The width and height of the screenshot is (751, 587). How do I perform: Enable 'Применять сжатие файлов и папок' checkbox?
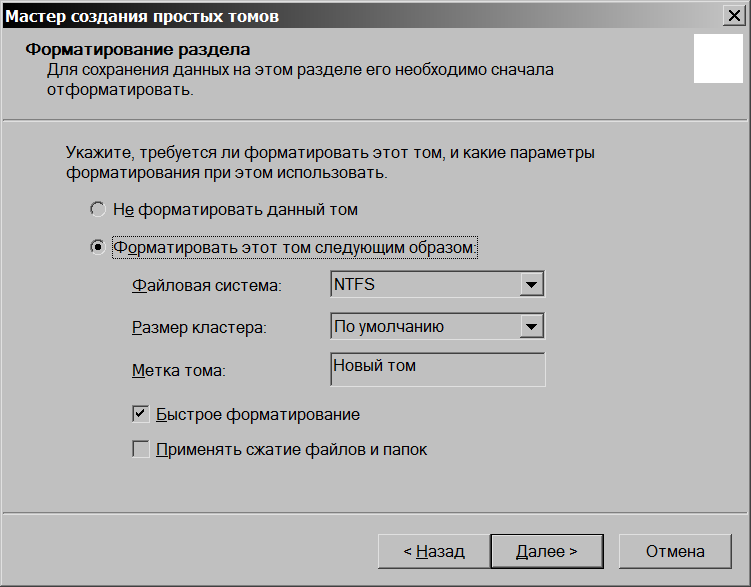pos(141,449)
